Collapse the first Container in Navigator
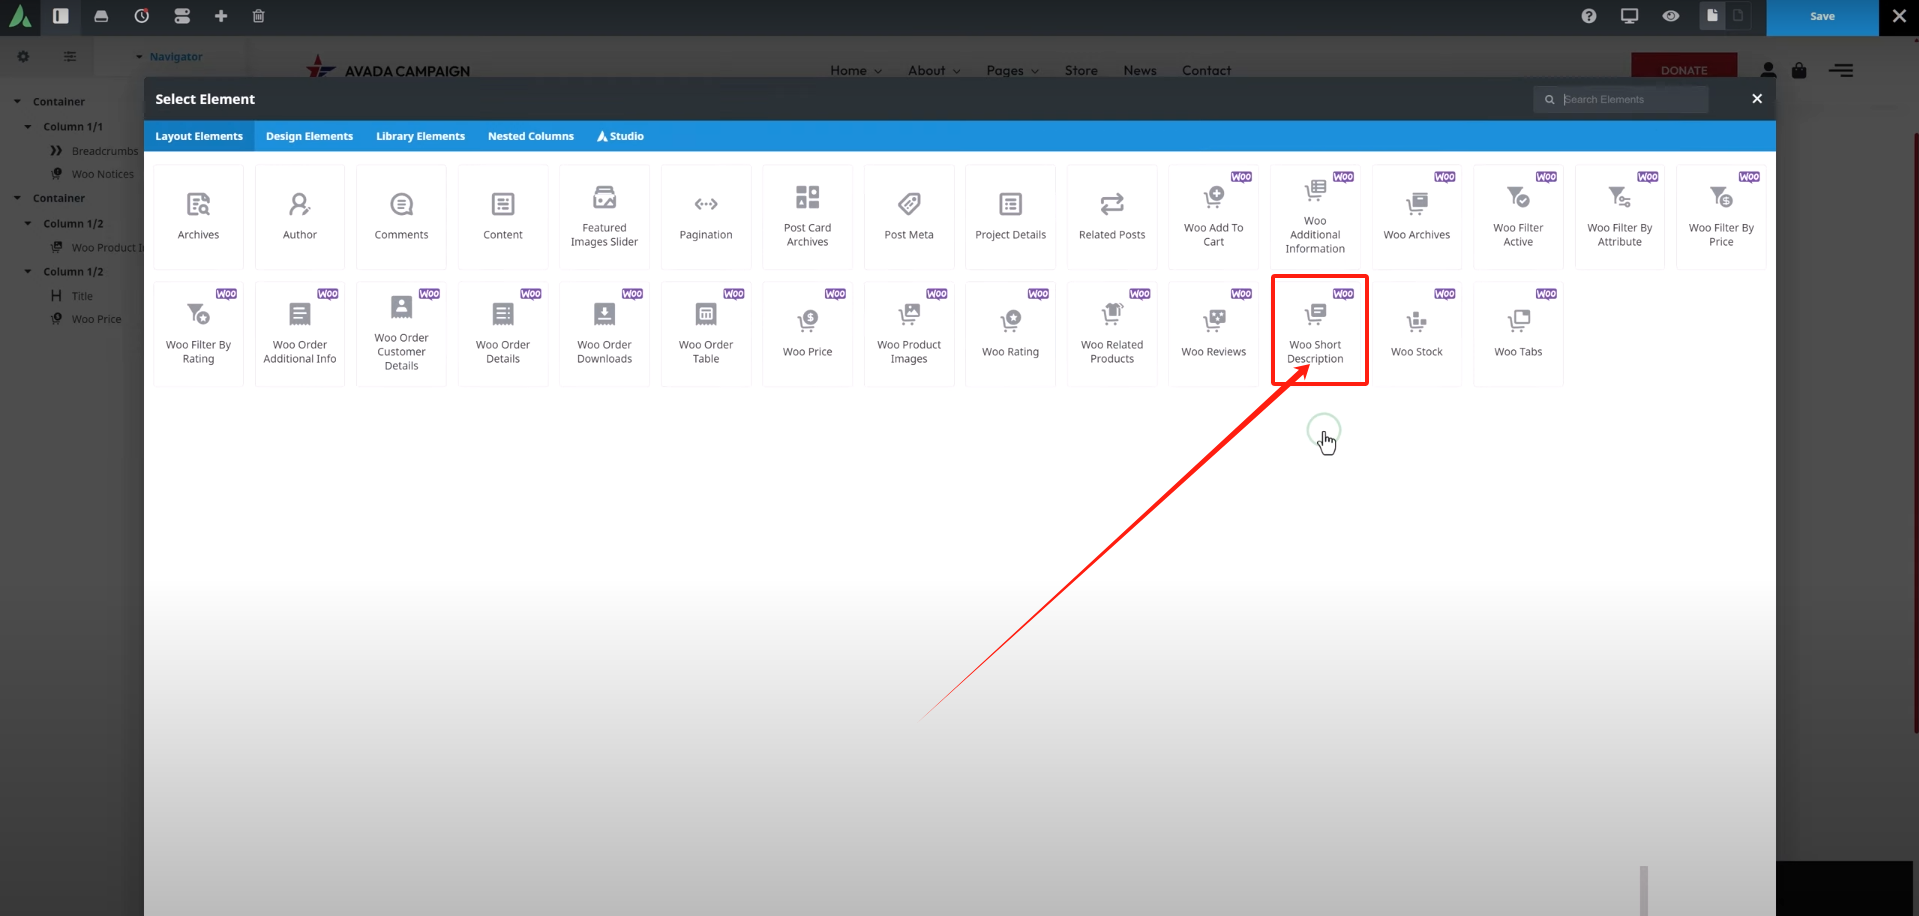This screenshot has width=1919, height=916. click(x=17, y=102)
